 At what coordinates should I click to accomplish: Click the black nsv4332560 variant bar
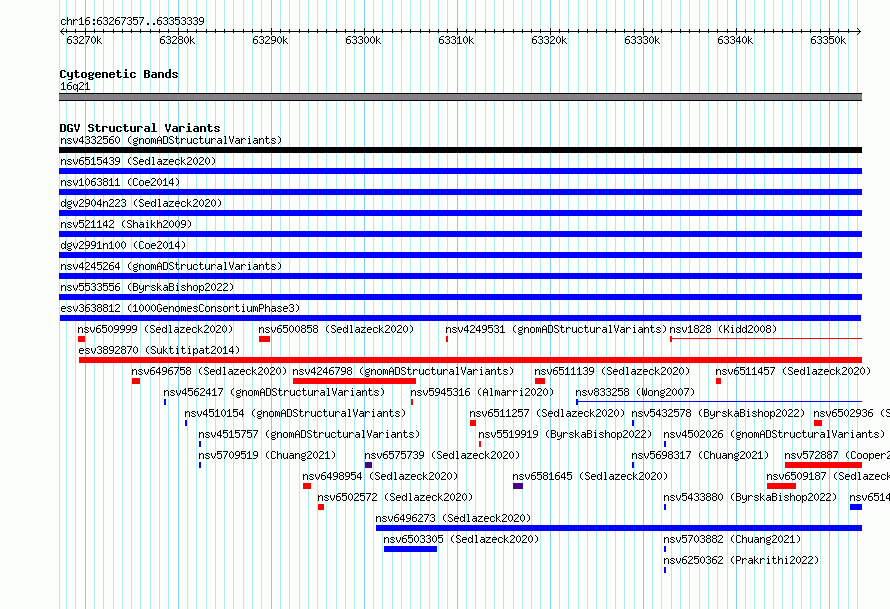tap(460, 150)
